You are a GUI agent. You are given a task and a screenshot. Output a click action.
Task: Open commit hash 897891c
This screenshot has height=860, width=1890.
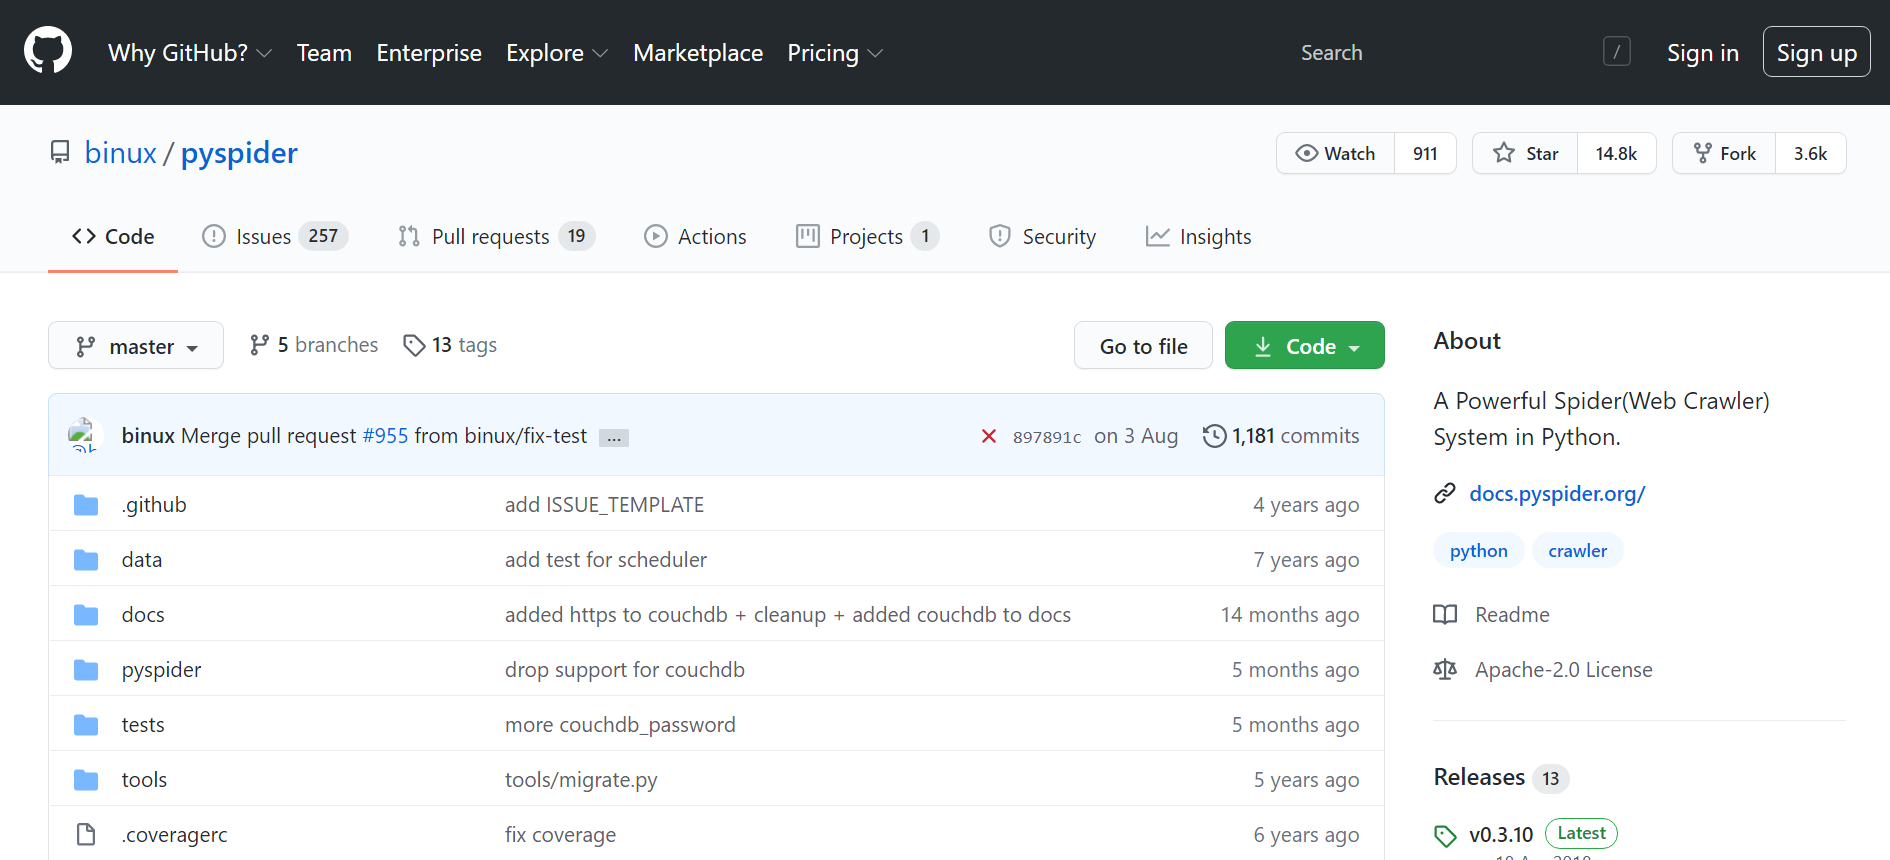tap(1047, 437)
